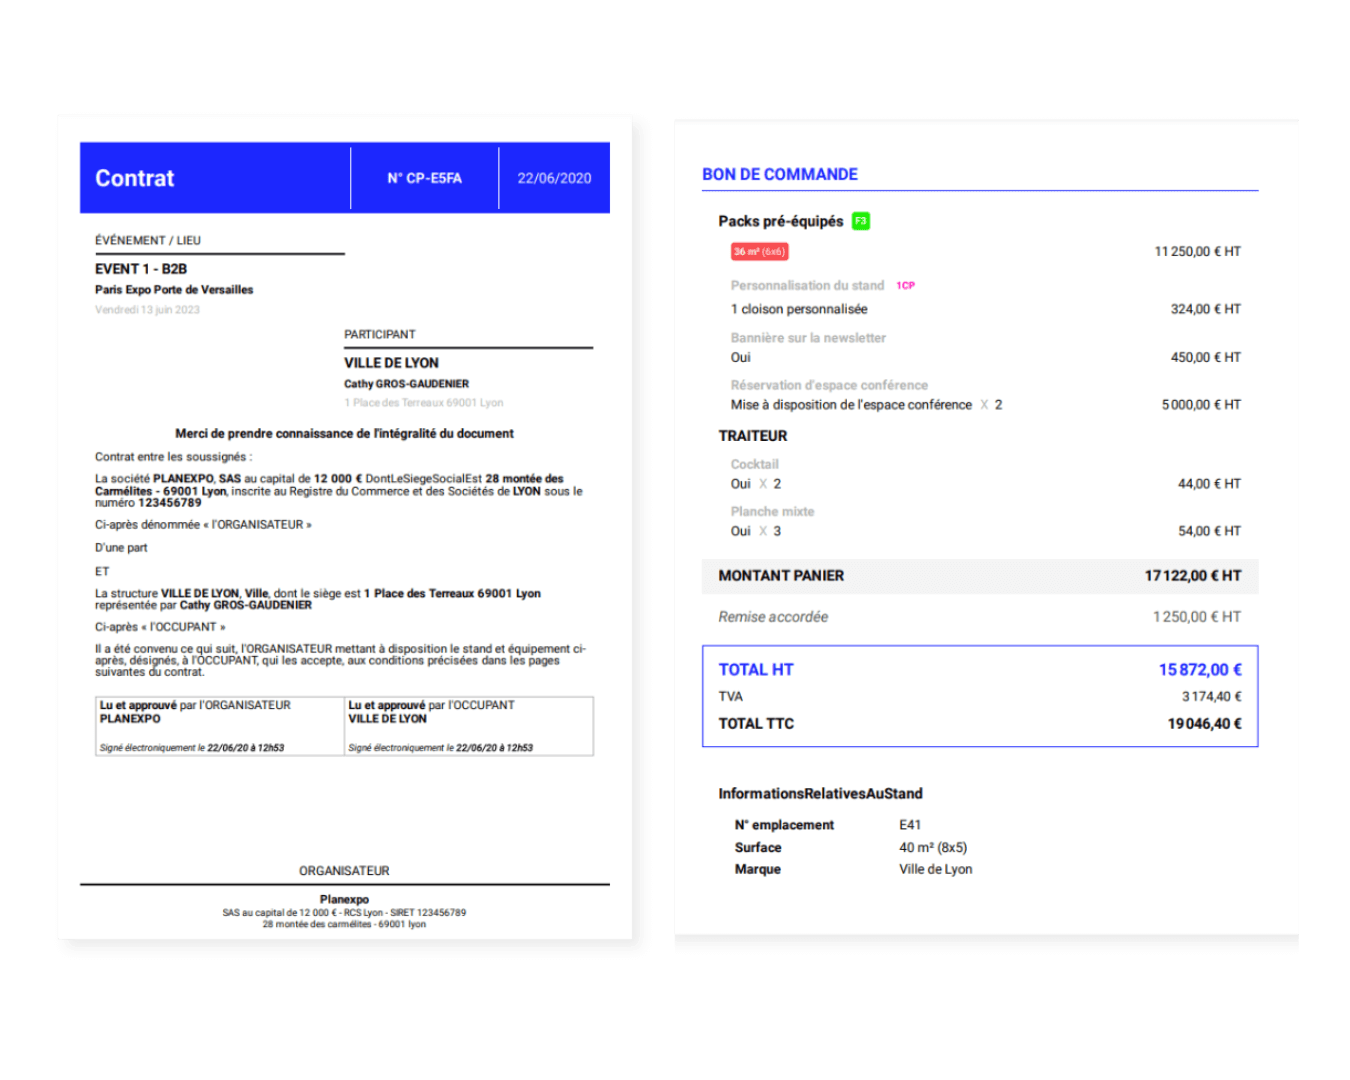Image resolution: width=1350 pixels, height=1080 pixels.
Task: Click the 11 250,00 € HT price
Action: 1197,252
